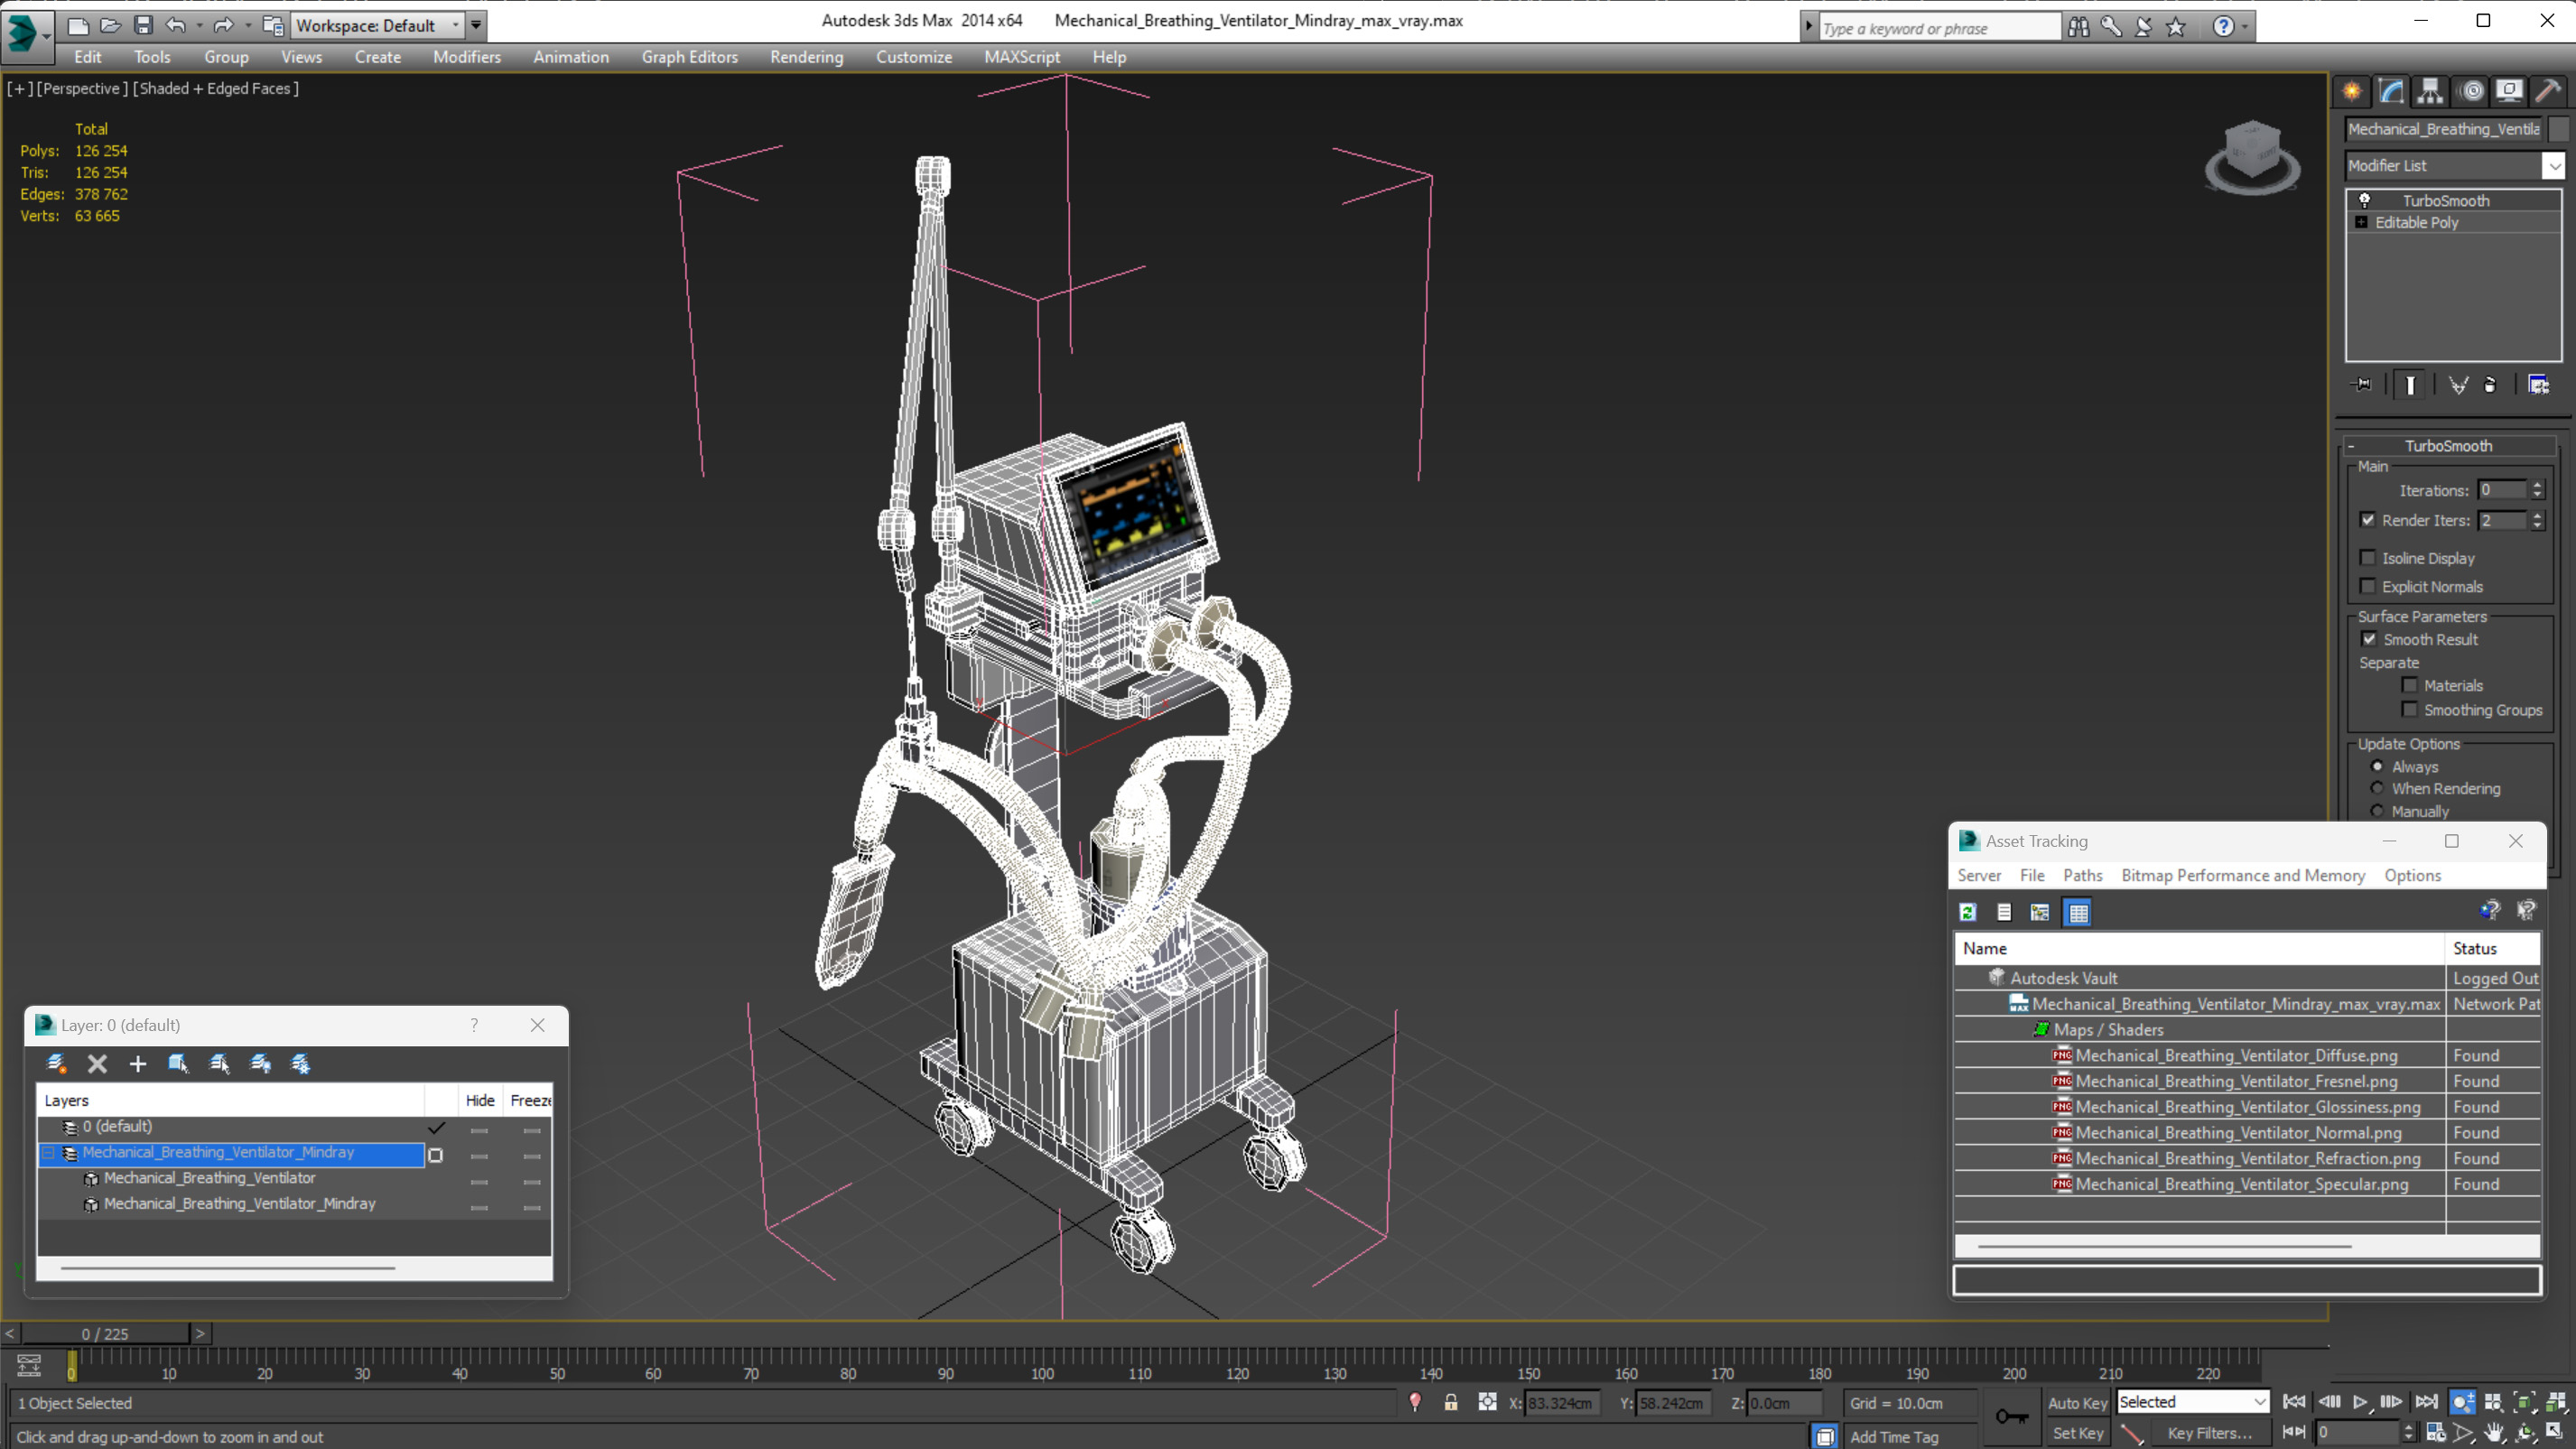Select the Always update option

point(2377,766)
